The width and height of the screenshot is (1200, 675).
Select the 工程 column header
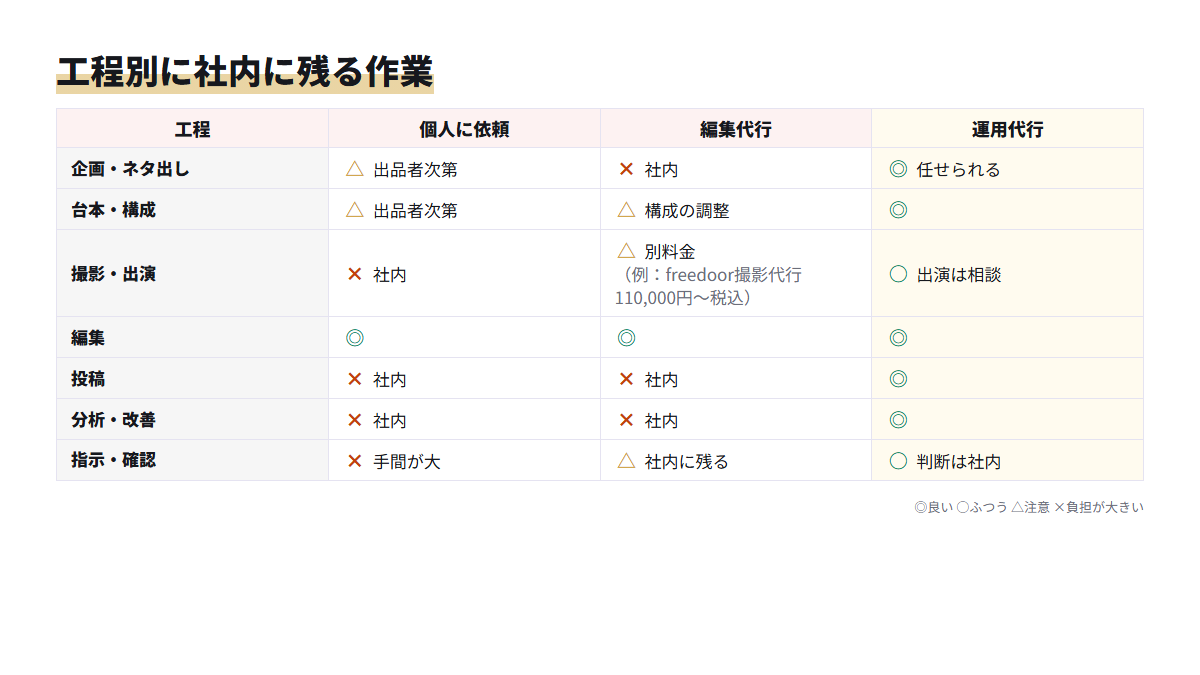pos(193,129)
